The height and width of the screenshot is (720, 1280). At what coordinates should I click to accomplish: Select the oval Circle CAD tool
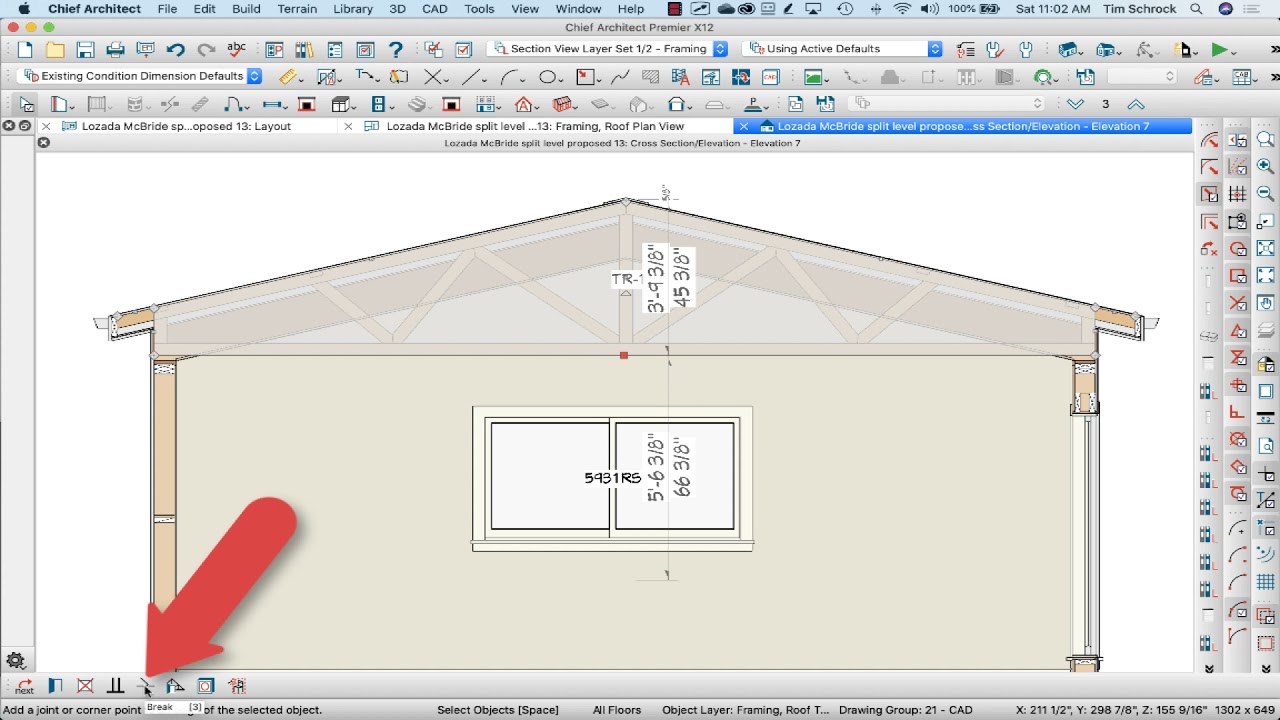coord(548,77)
